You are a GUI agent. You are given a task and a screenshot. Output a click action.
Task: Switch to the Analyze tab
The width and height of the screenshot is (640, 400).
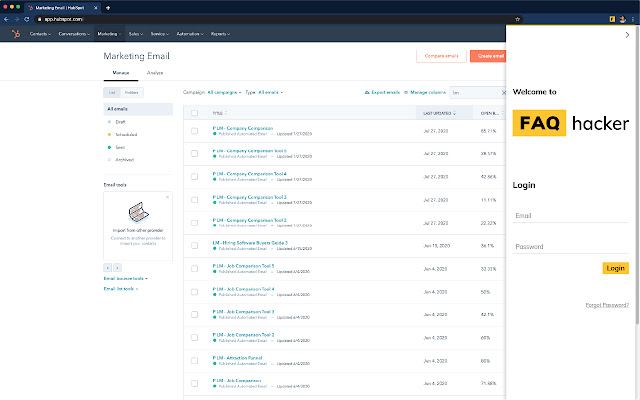pyautogui.click(x=155, y=73)
